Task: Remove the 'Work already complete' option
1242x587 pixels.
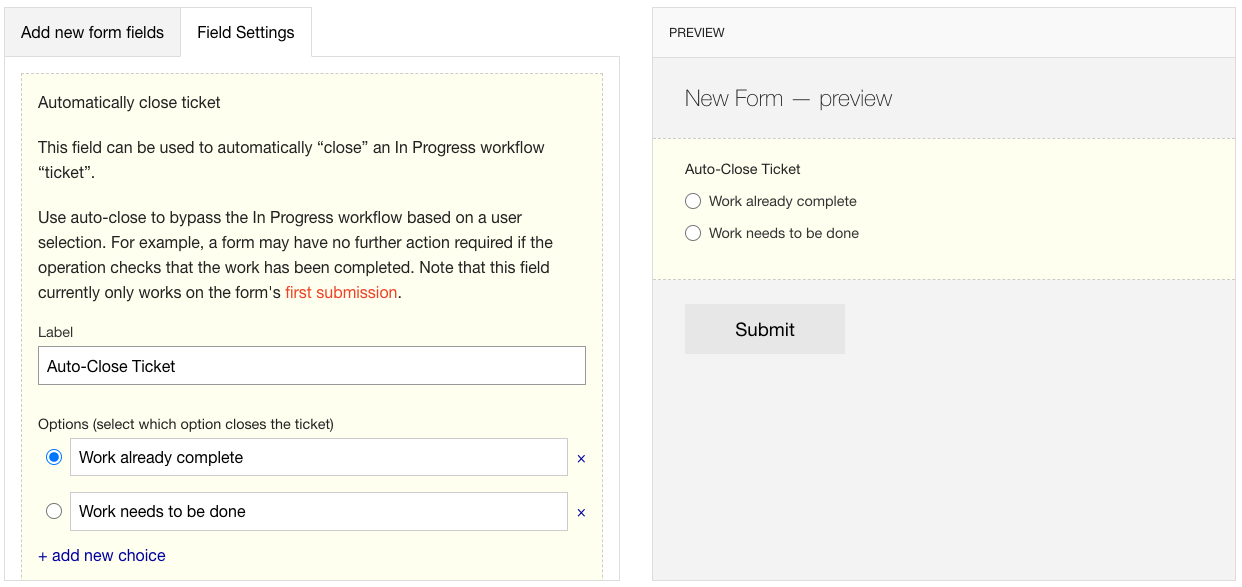Action: click(581, 459)
